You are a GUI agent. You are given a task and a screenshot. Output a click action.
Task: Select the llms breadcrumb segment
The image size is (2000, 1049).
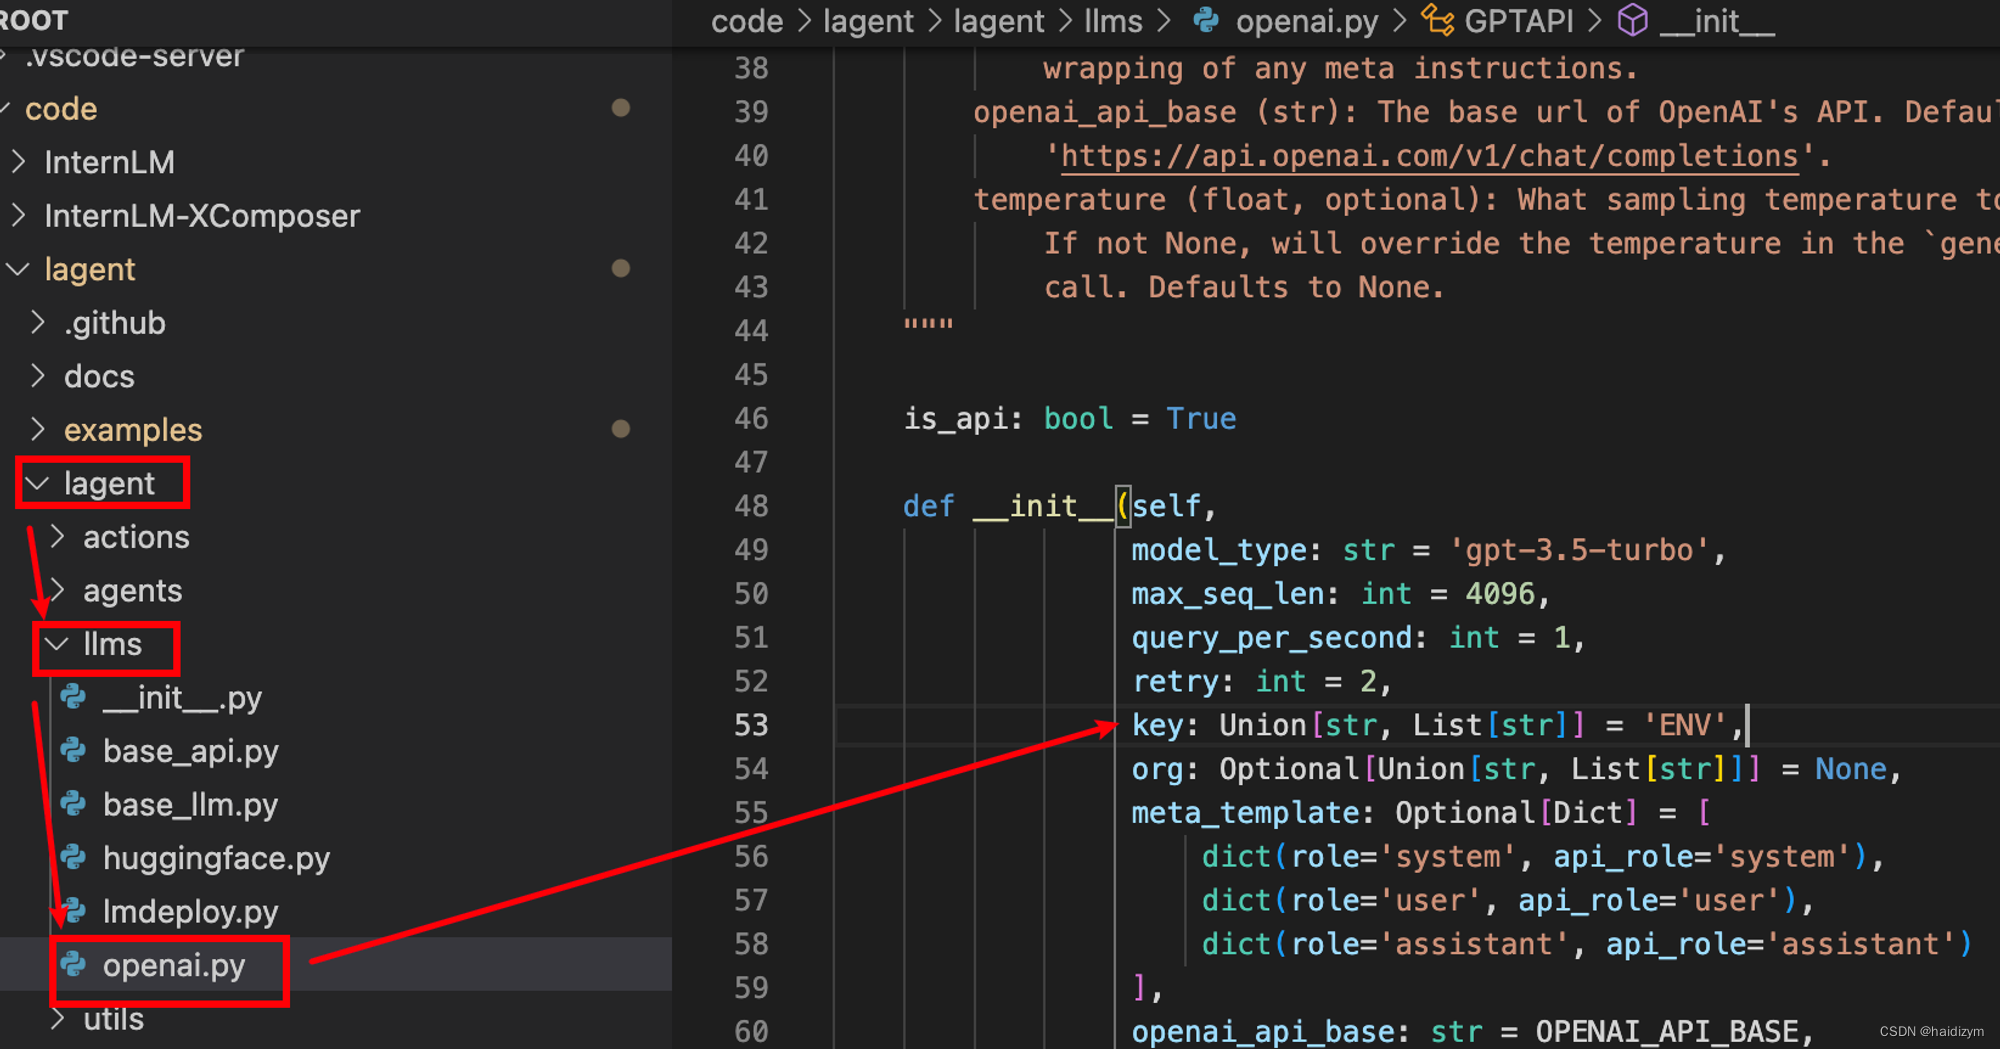[x=1113, y=21]
